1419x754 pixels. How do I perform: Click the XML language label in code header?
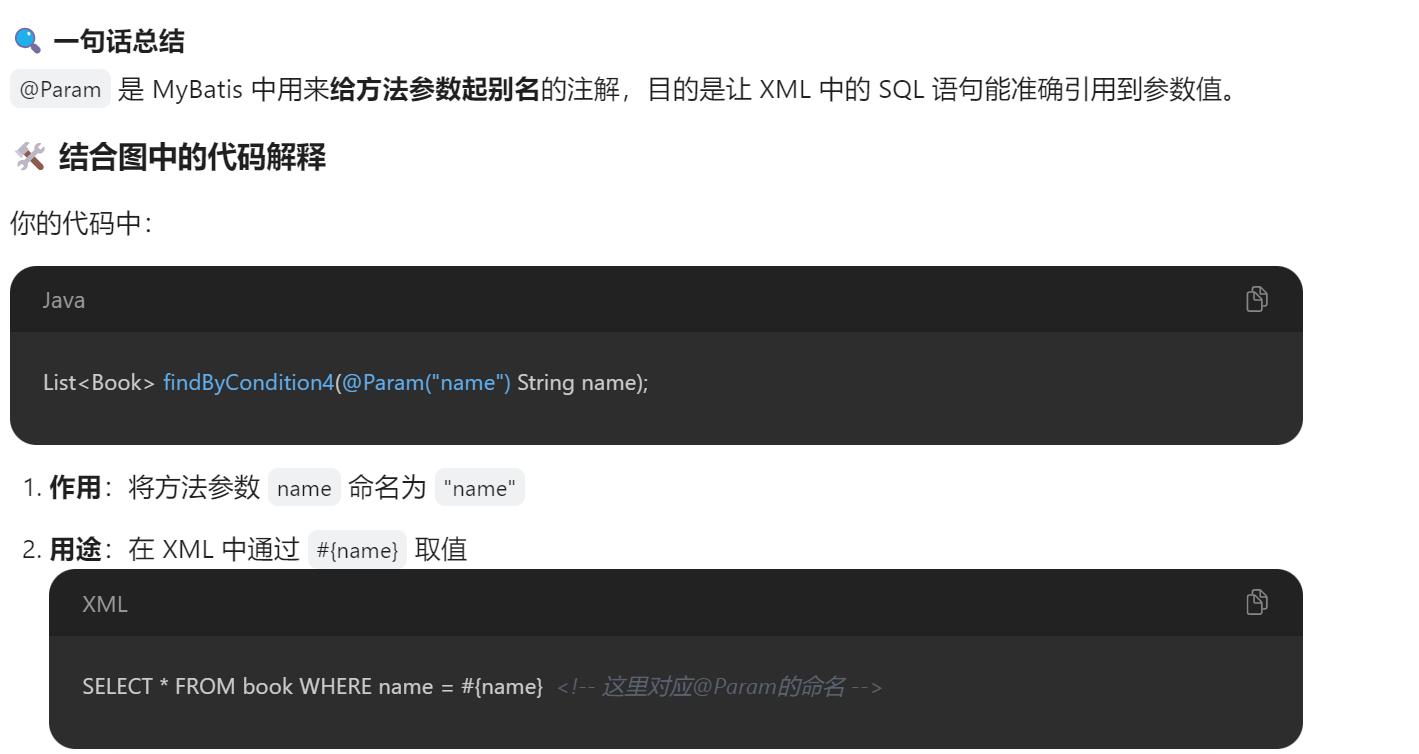click(105, 604)
